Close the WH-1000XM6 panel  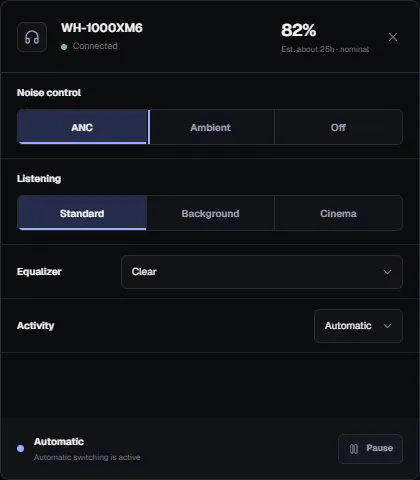pyautogui.click(x=393, y=37)
